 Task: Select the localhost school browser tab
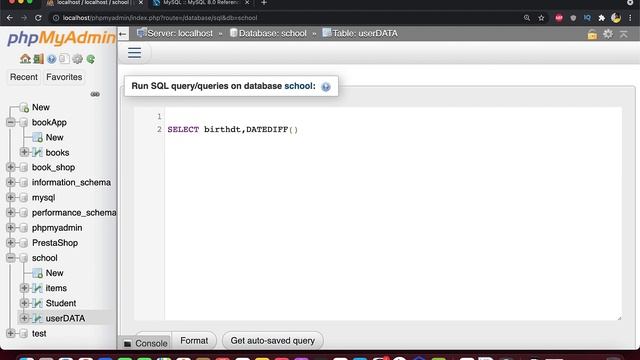[x=93, y=3]
